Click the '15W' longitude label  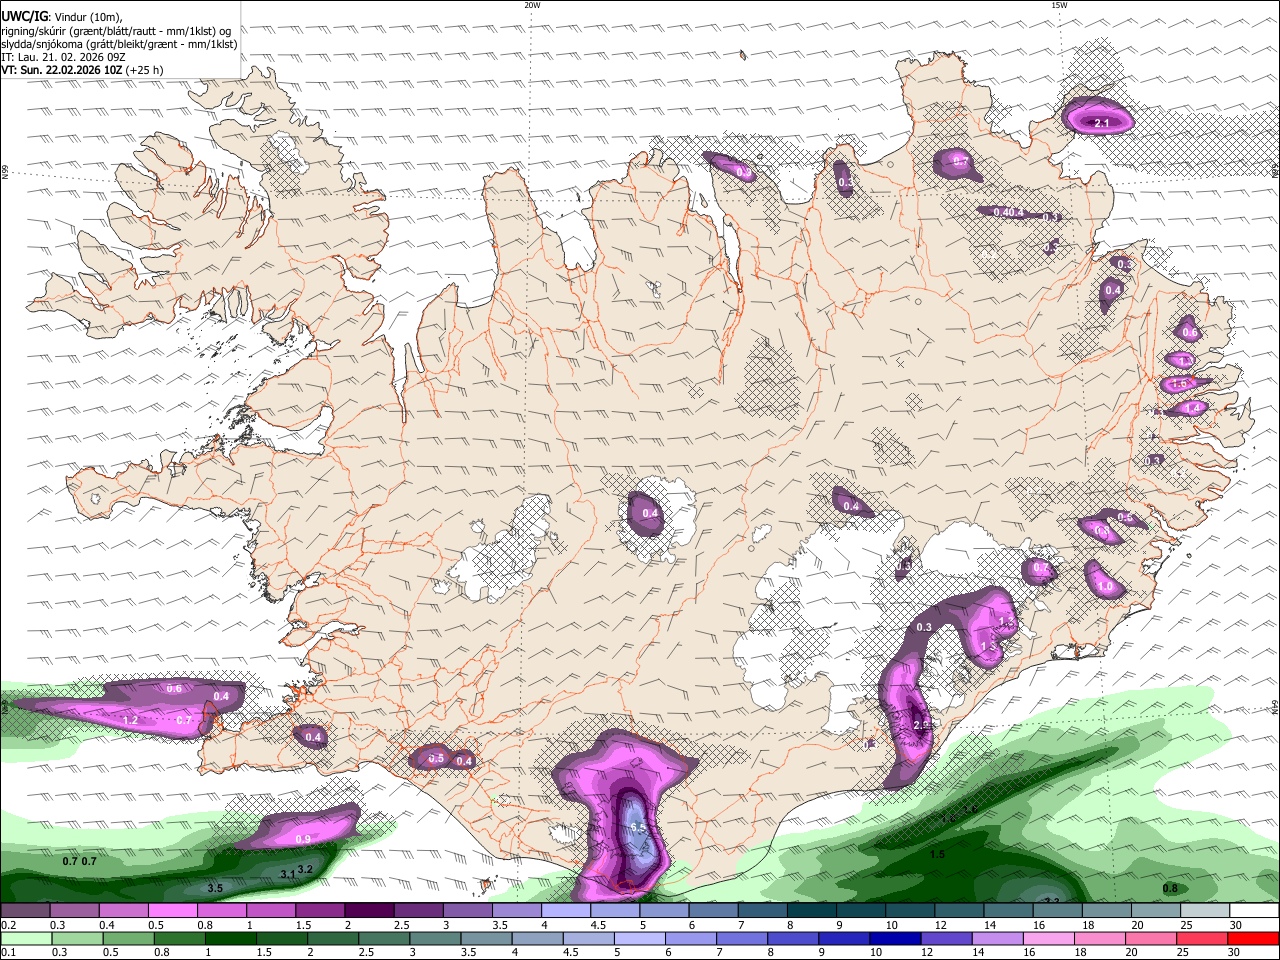tap(1059, 5)
